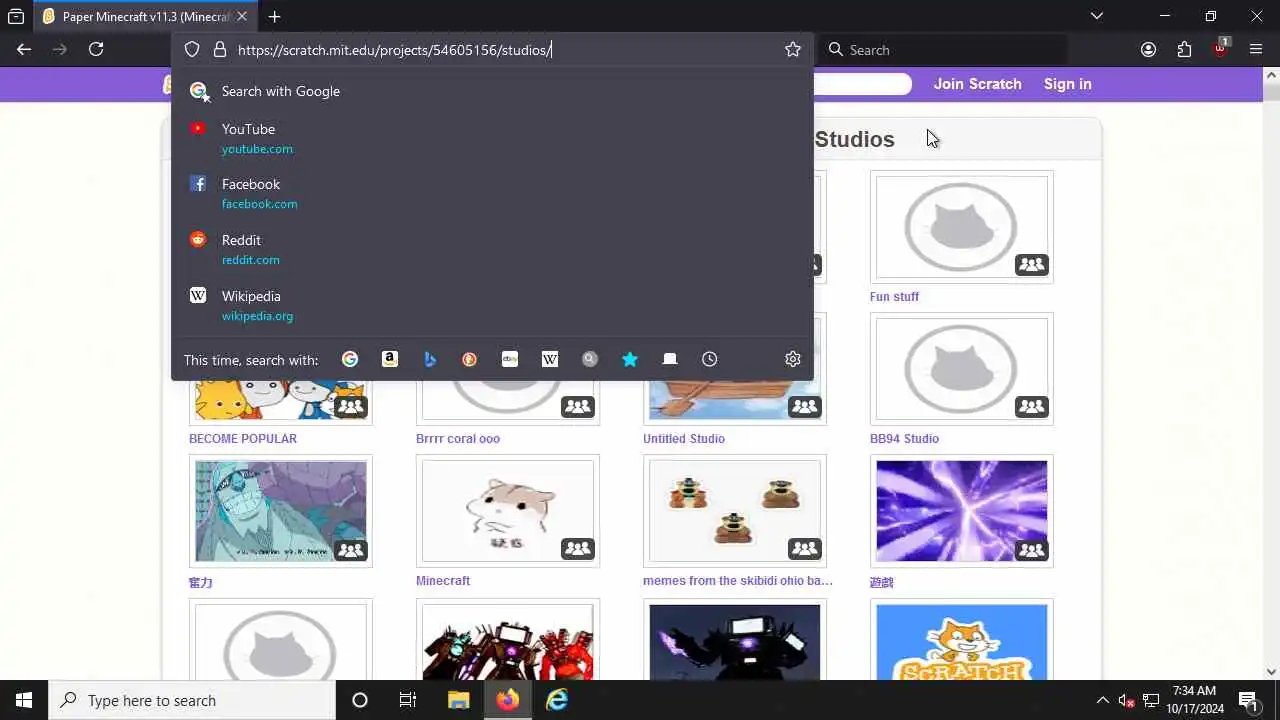Open the Windows Start menu
Screen dimensions: 1280x720
pos(24,700)
